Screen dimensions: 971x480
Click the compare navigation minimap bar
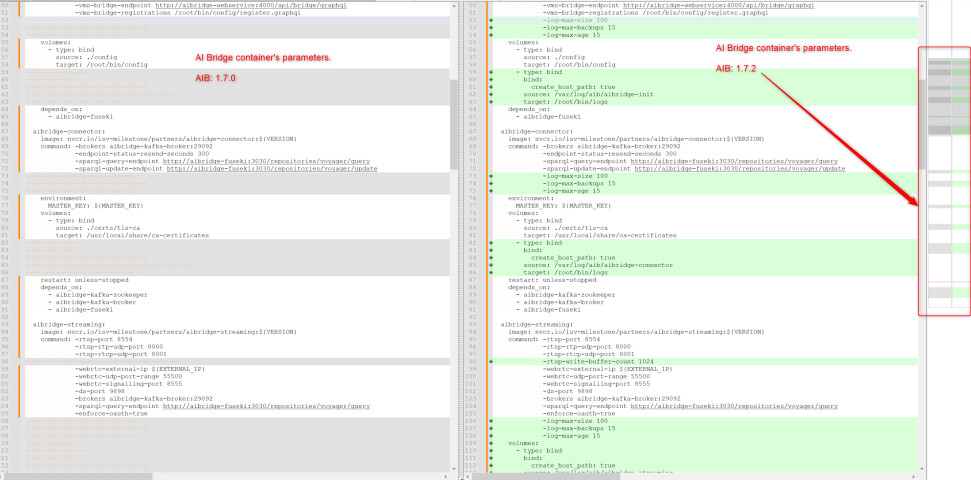944,180
